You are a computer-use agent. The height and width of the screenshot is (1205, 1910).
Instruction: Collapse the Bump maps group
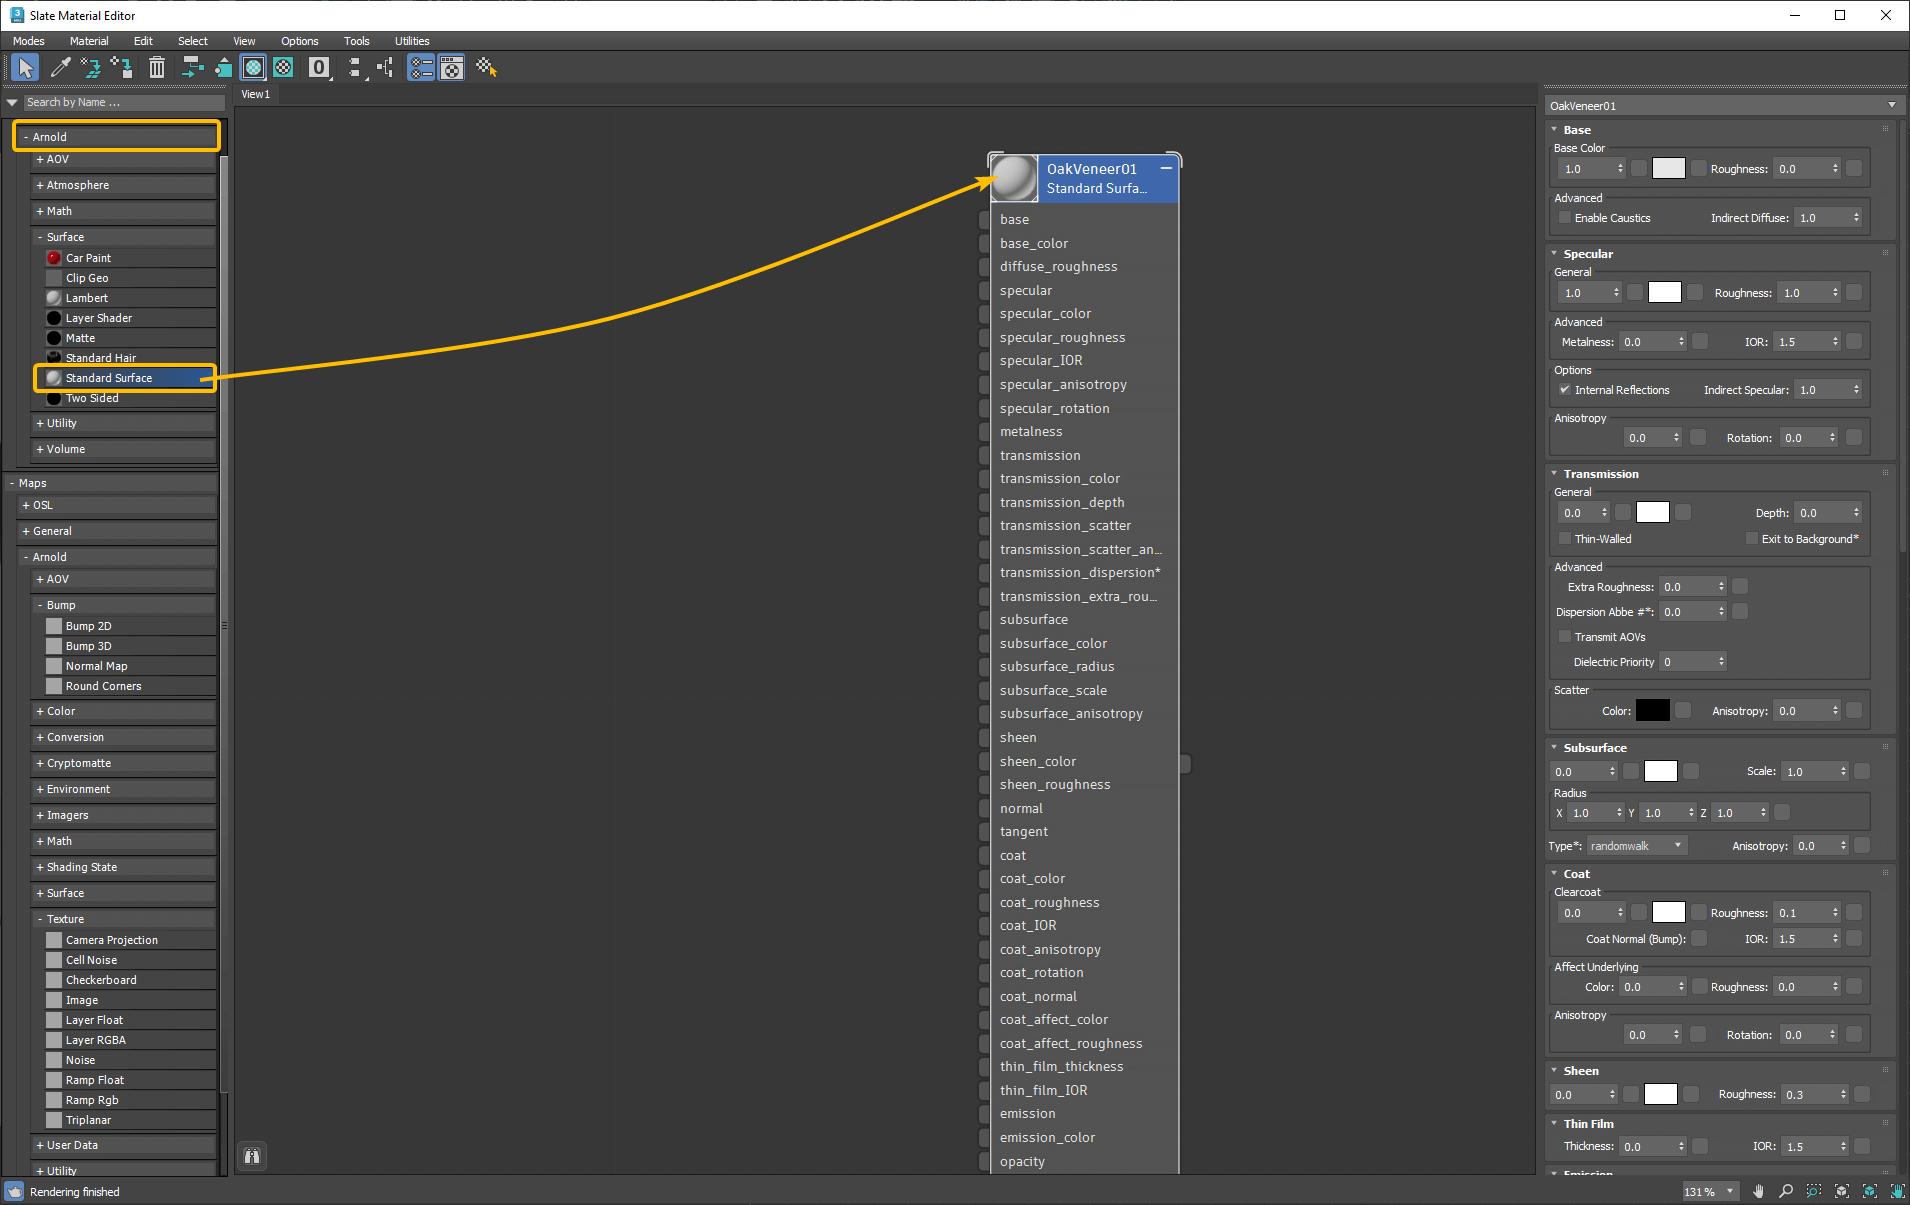40,605
